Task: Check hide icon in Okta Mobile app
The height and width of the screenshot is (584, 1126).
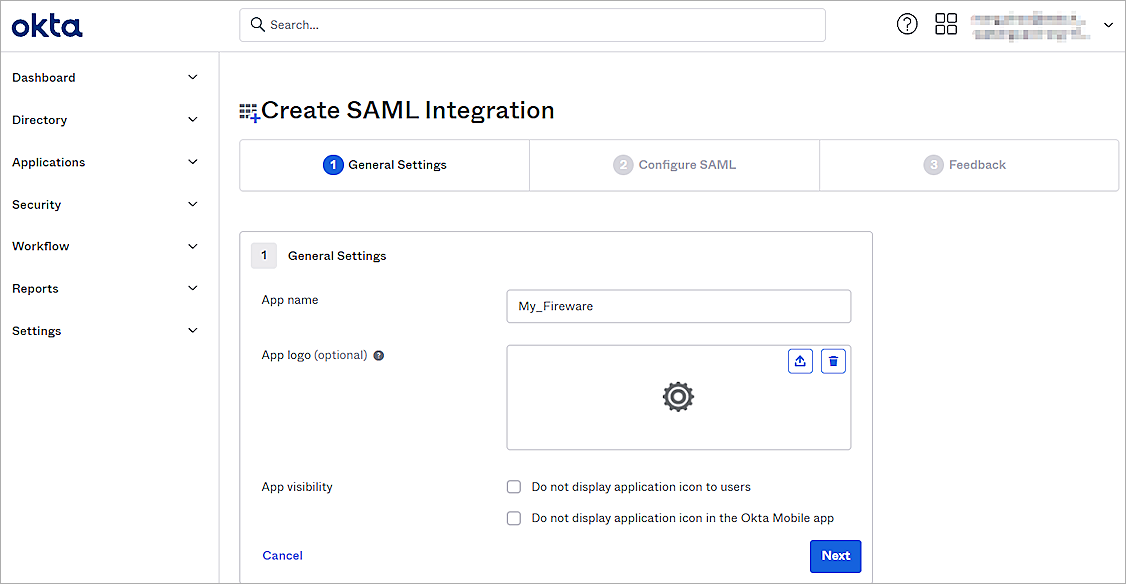Action: point(513,518)
